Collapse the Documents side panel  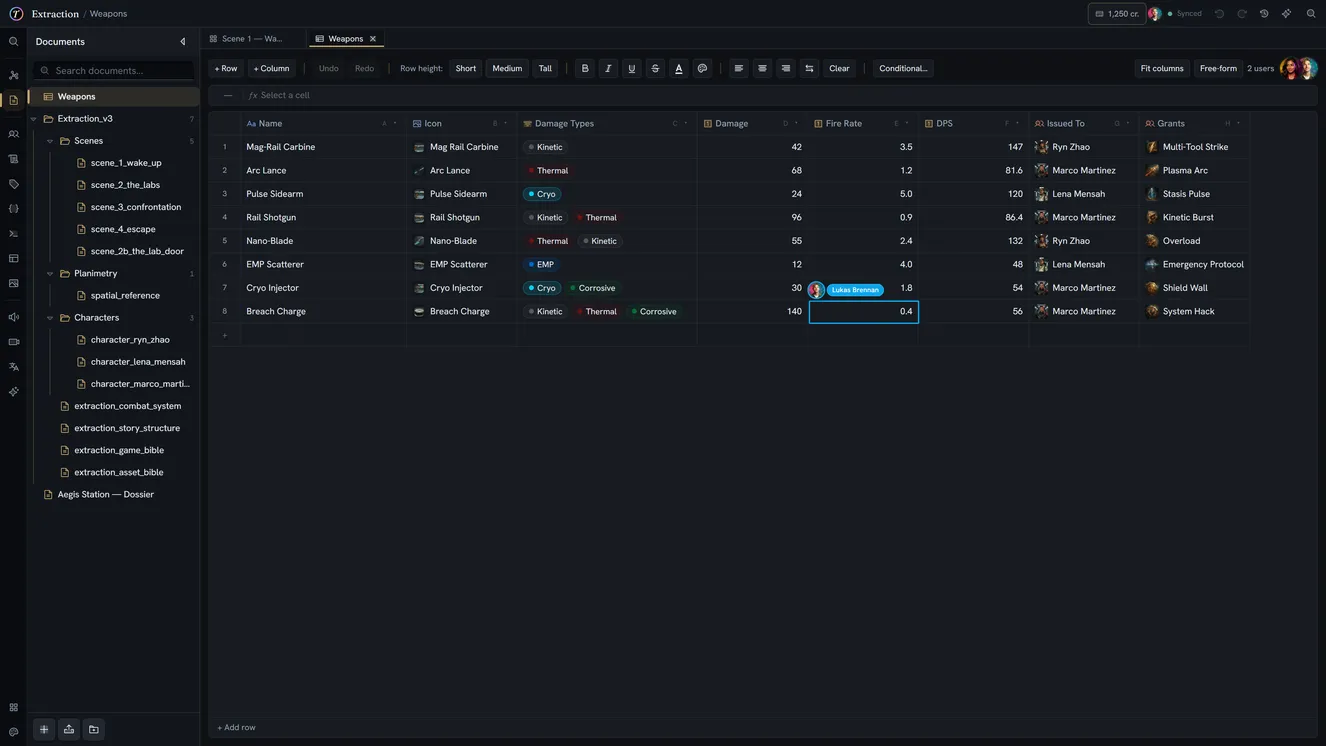click(183, 42)
